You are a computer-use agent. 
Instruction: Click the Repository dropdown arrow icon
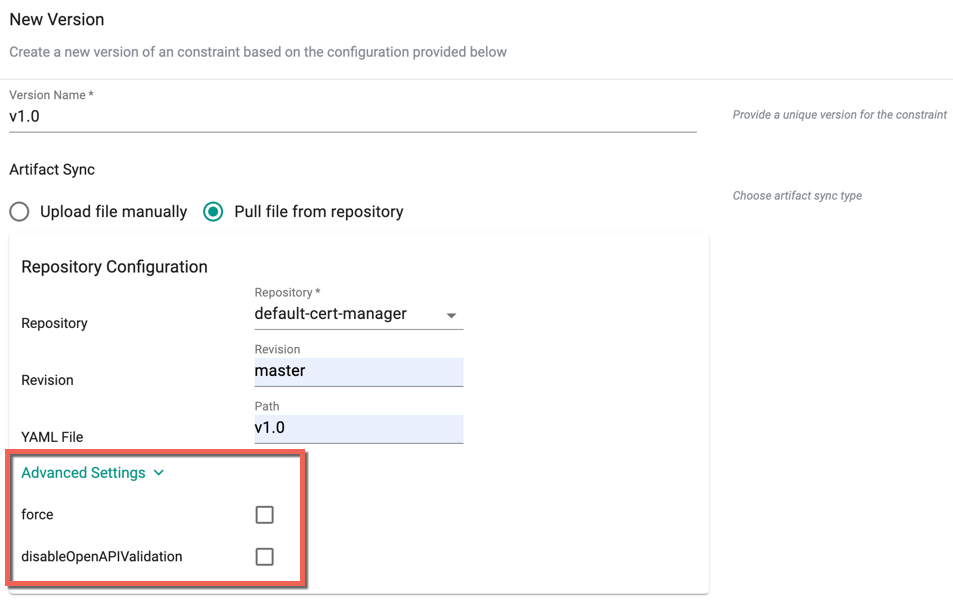pyautogui.click(x=451, y=315)
